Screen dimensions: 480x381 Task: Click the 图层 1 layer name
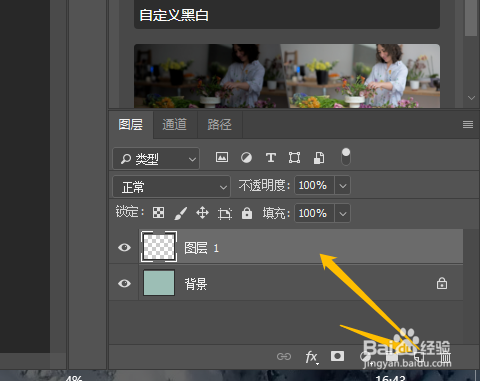202,248
